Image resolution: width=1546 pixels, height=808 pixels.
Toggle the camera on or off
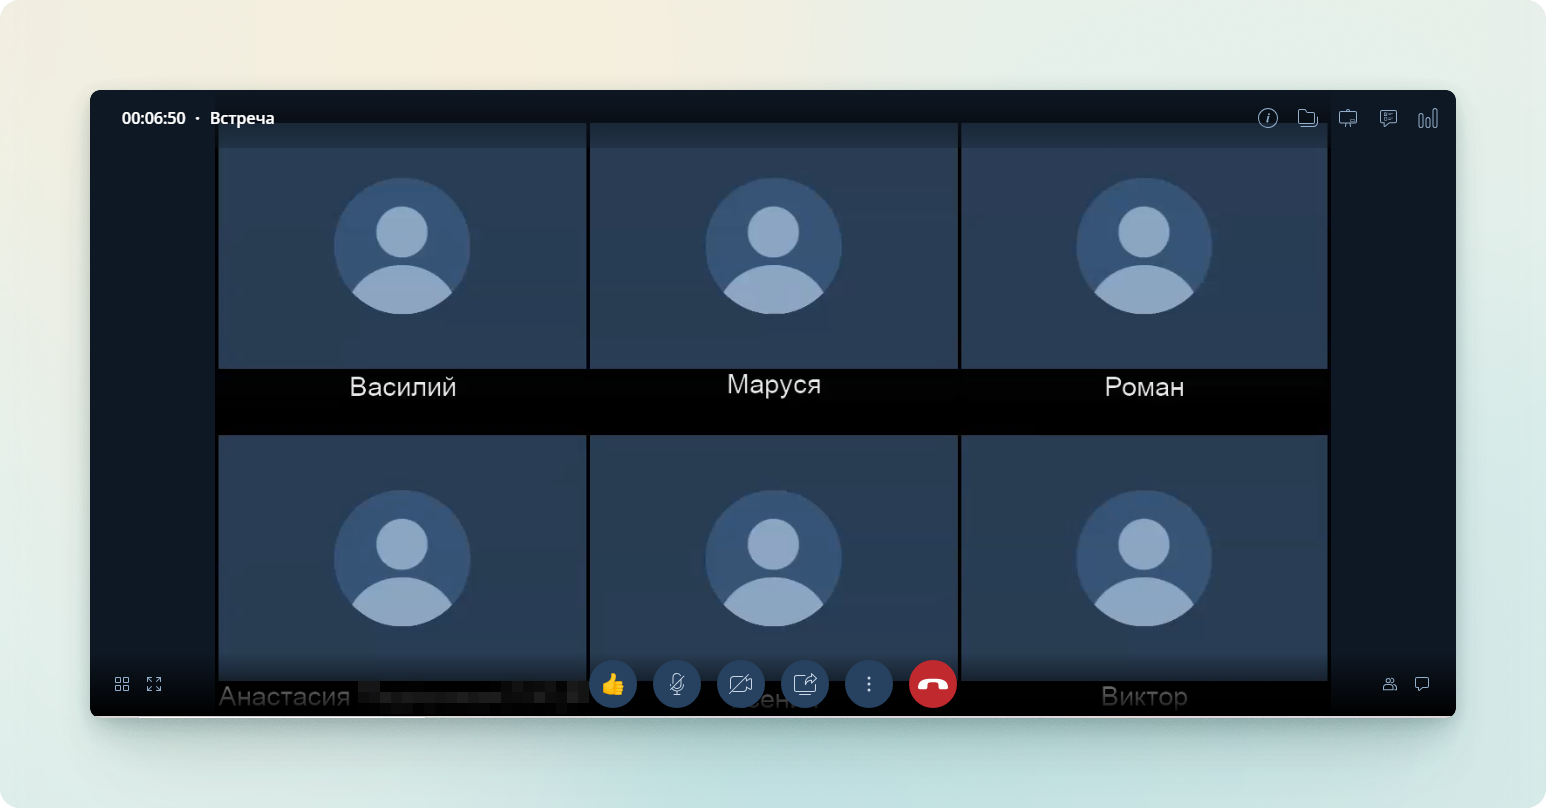pyautogui.click(x=741, y=684)
